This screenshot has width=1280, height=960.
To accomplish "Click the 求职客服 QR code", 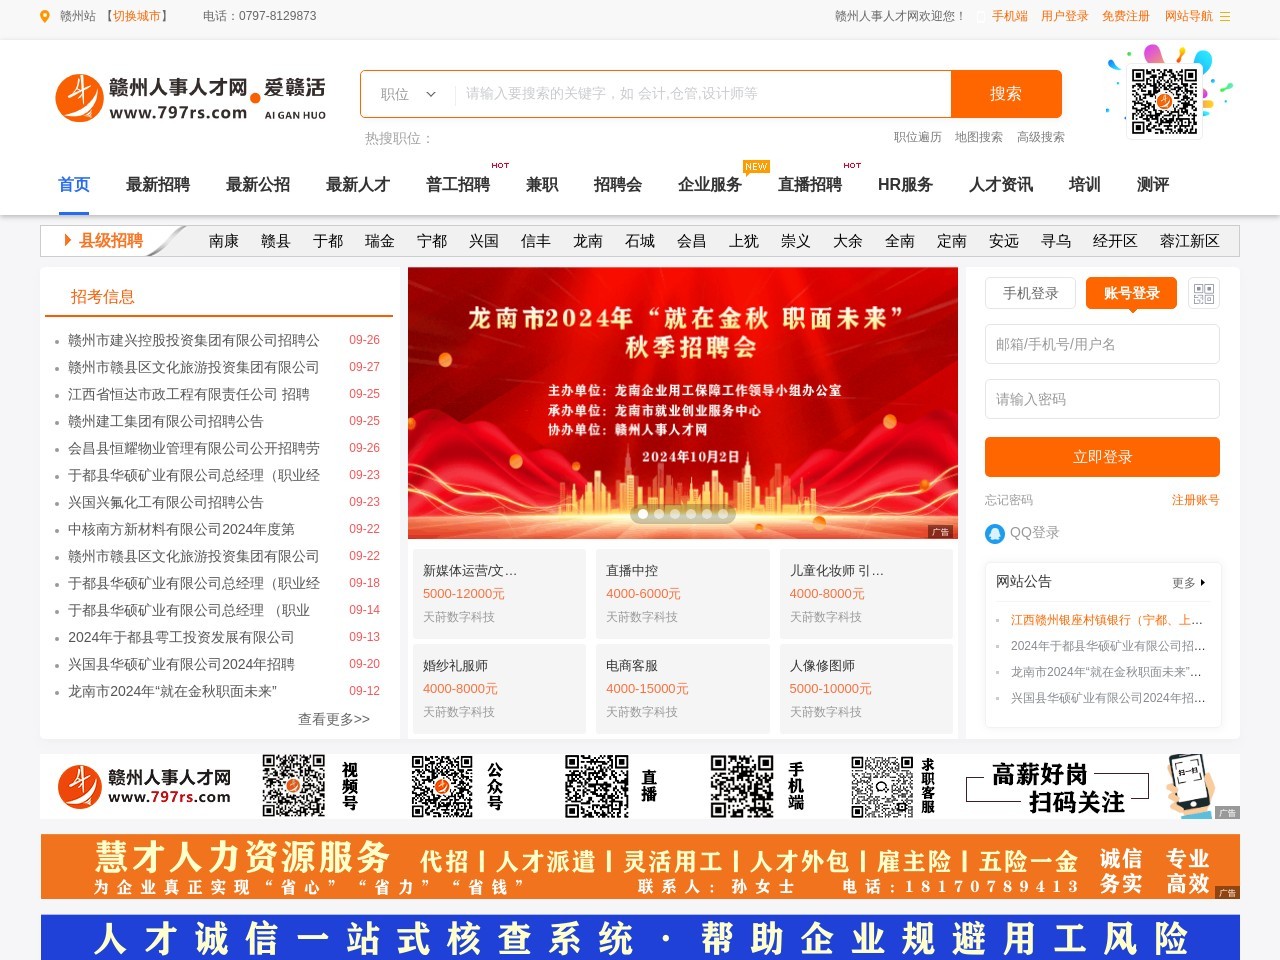I will pyautogui.click(x=882, y=786).
